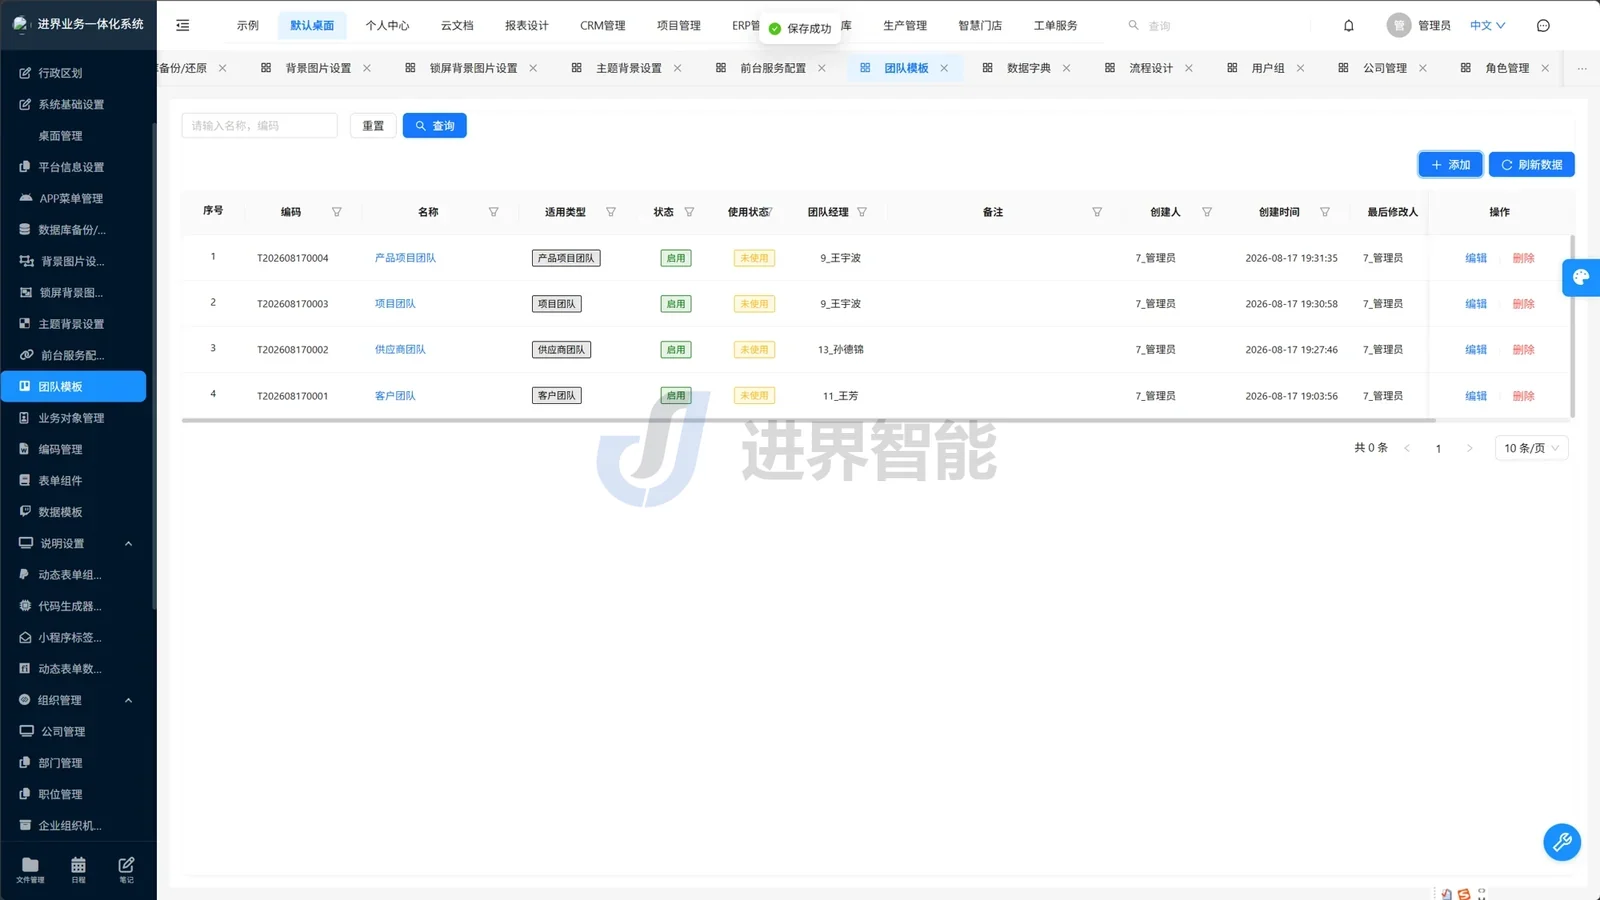The height and width of the screenshot is (900, 1600).
Task: Filter the 状态 column
Action: point(689,212)
